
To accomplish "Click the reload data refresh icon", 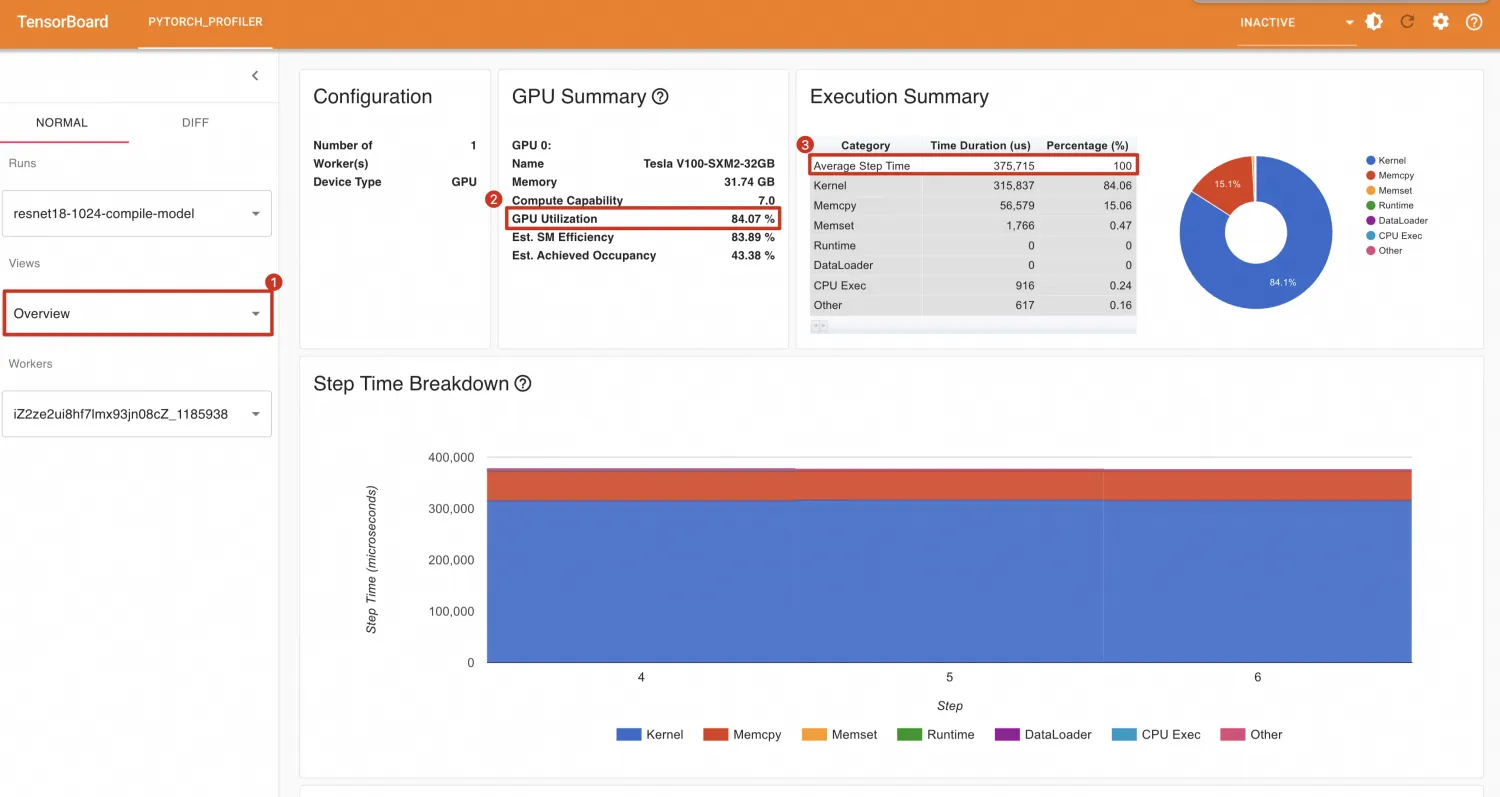I will [1407, 21].
